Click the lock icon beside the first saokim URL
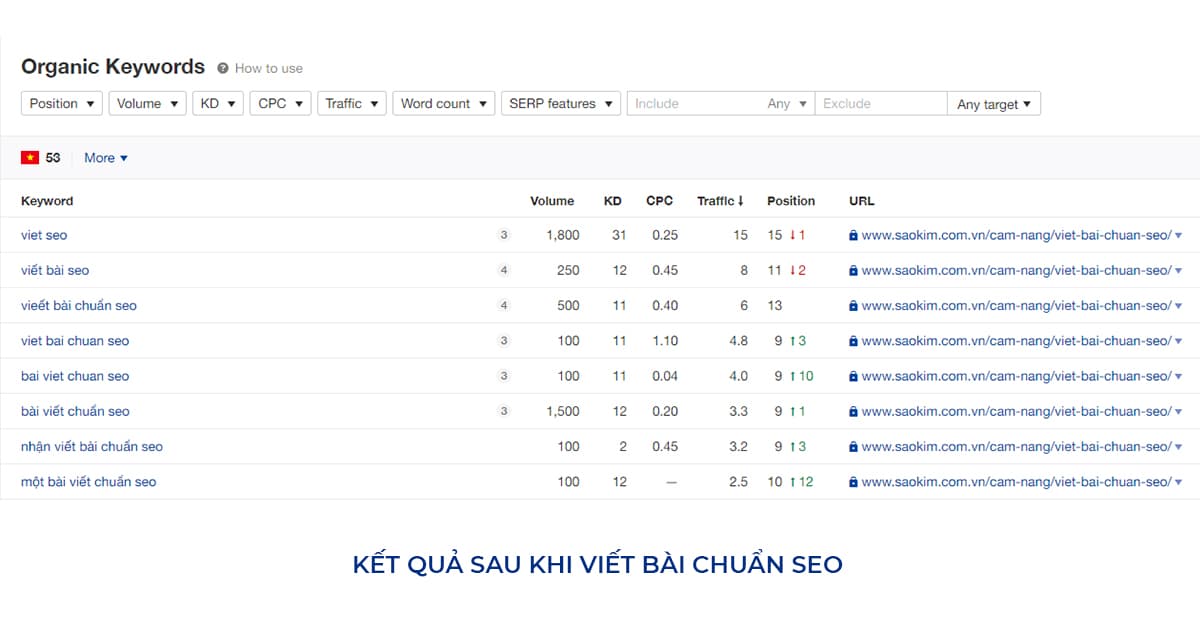Screen dimensions: 1200x628 click(852, 235)
